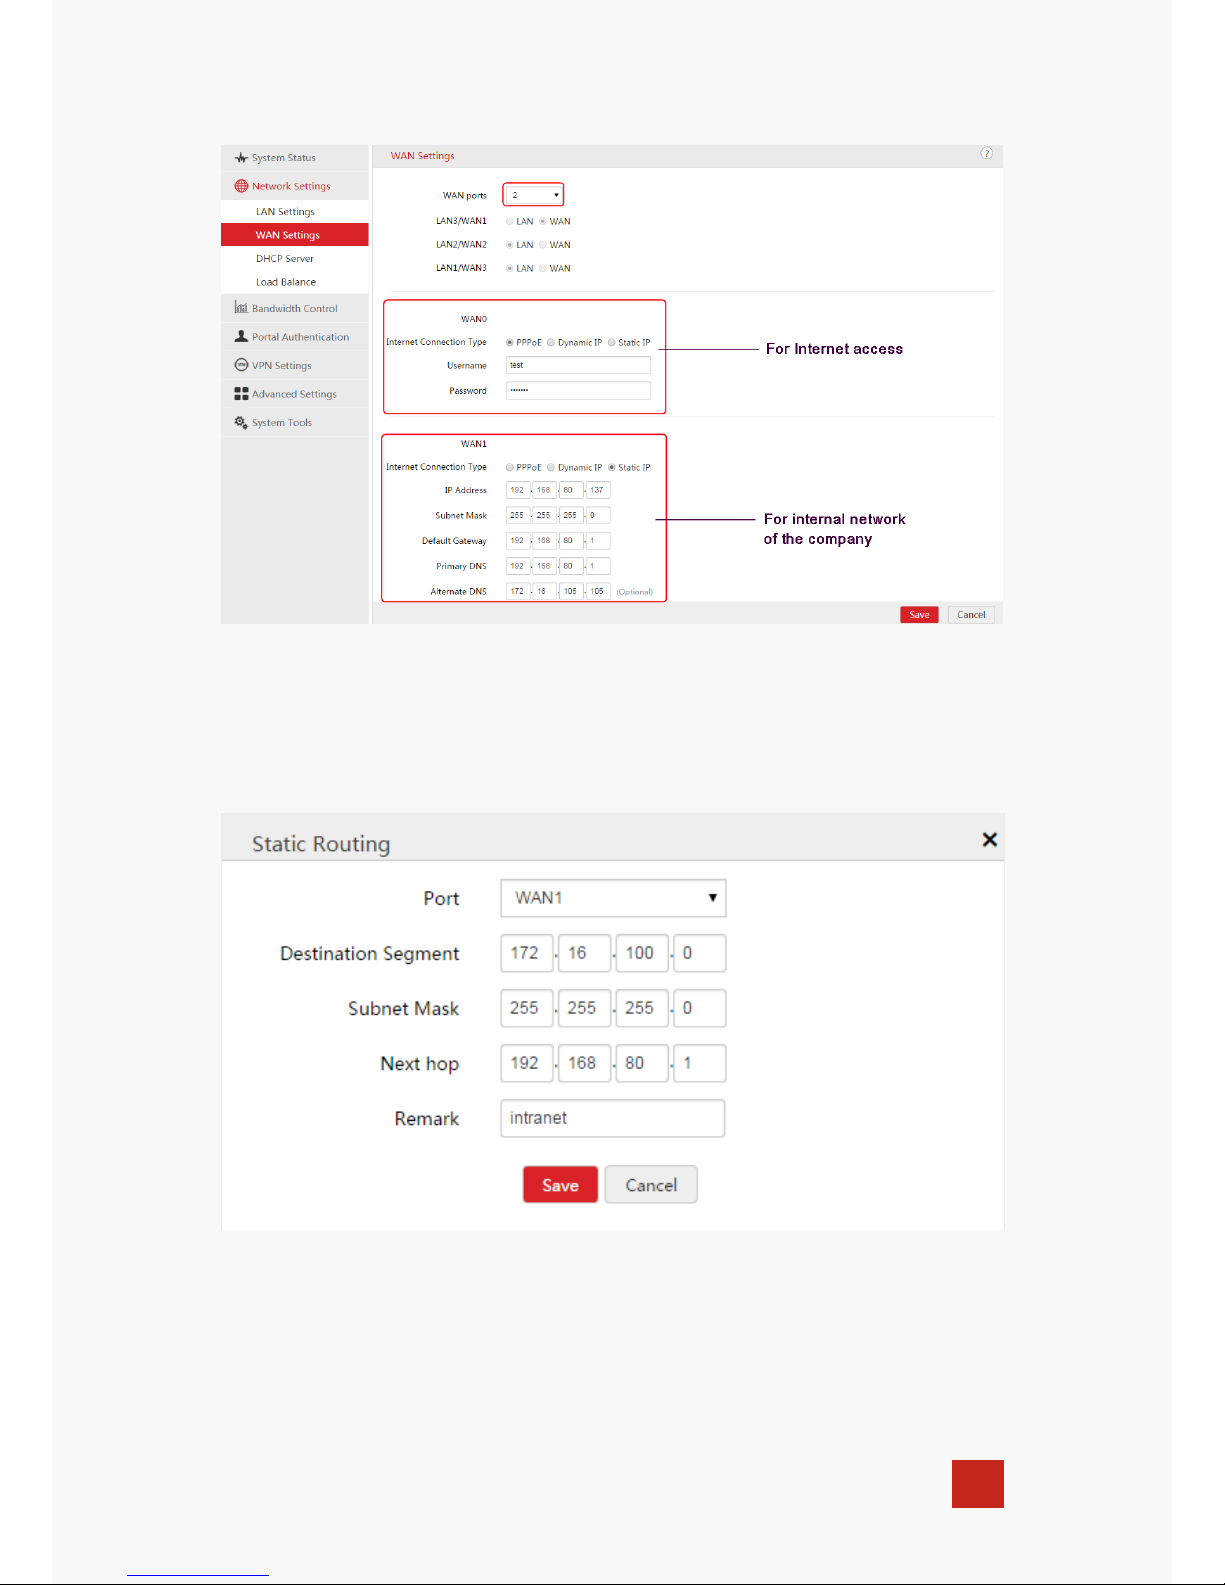The width and height of the screenshot is (1225, 1585).
Task: Save the static routing entry
Action: click(x=560, y=1185)
